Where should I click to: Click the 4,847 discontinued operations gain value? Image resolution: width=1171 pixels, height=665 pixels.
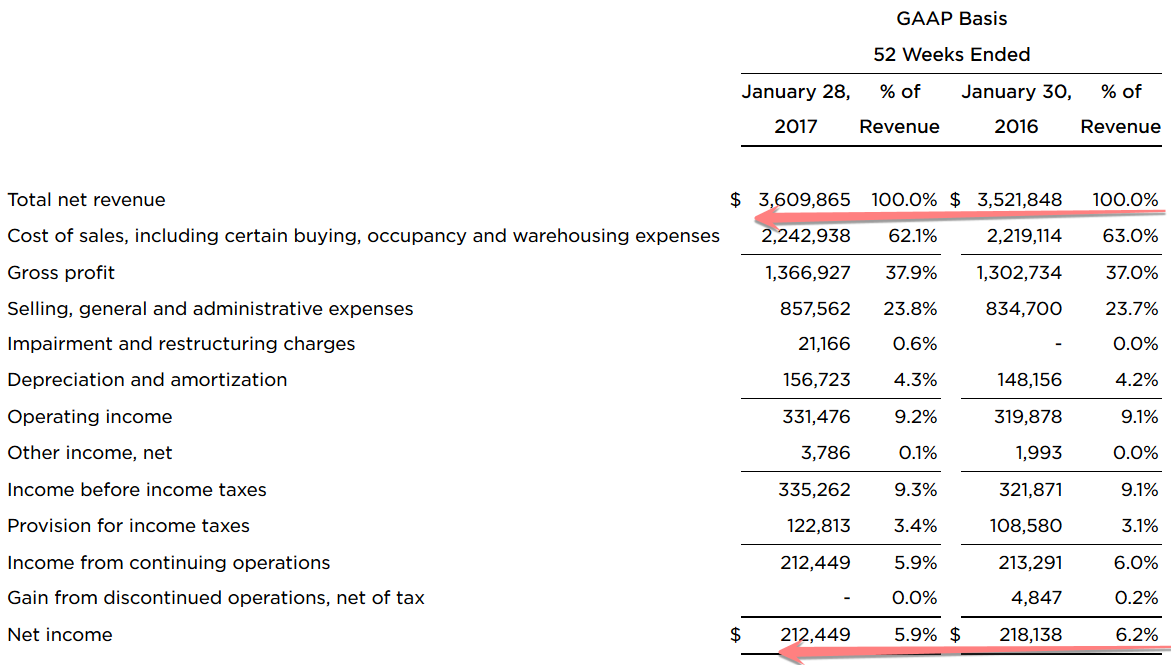[1040, 598]
